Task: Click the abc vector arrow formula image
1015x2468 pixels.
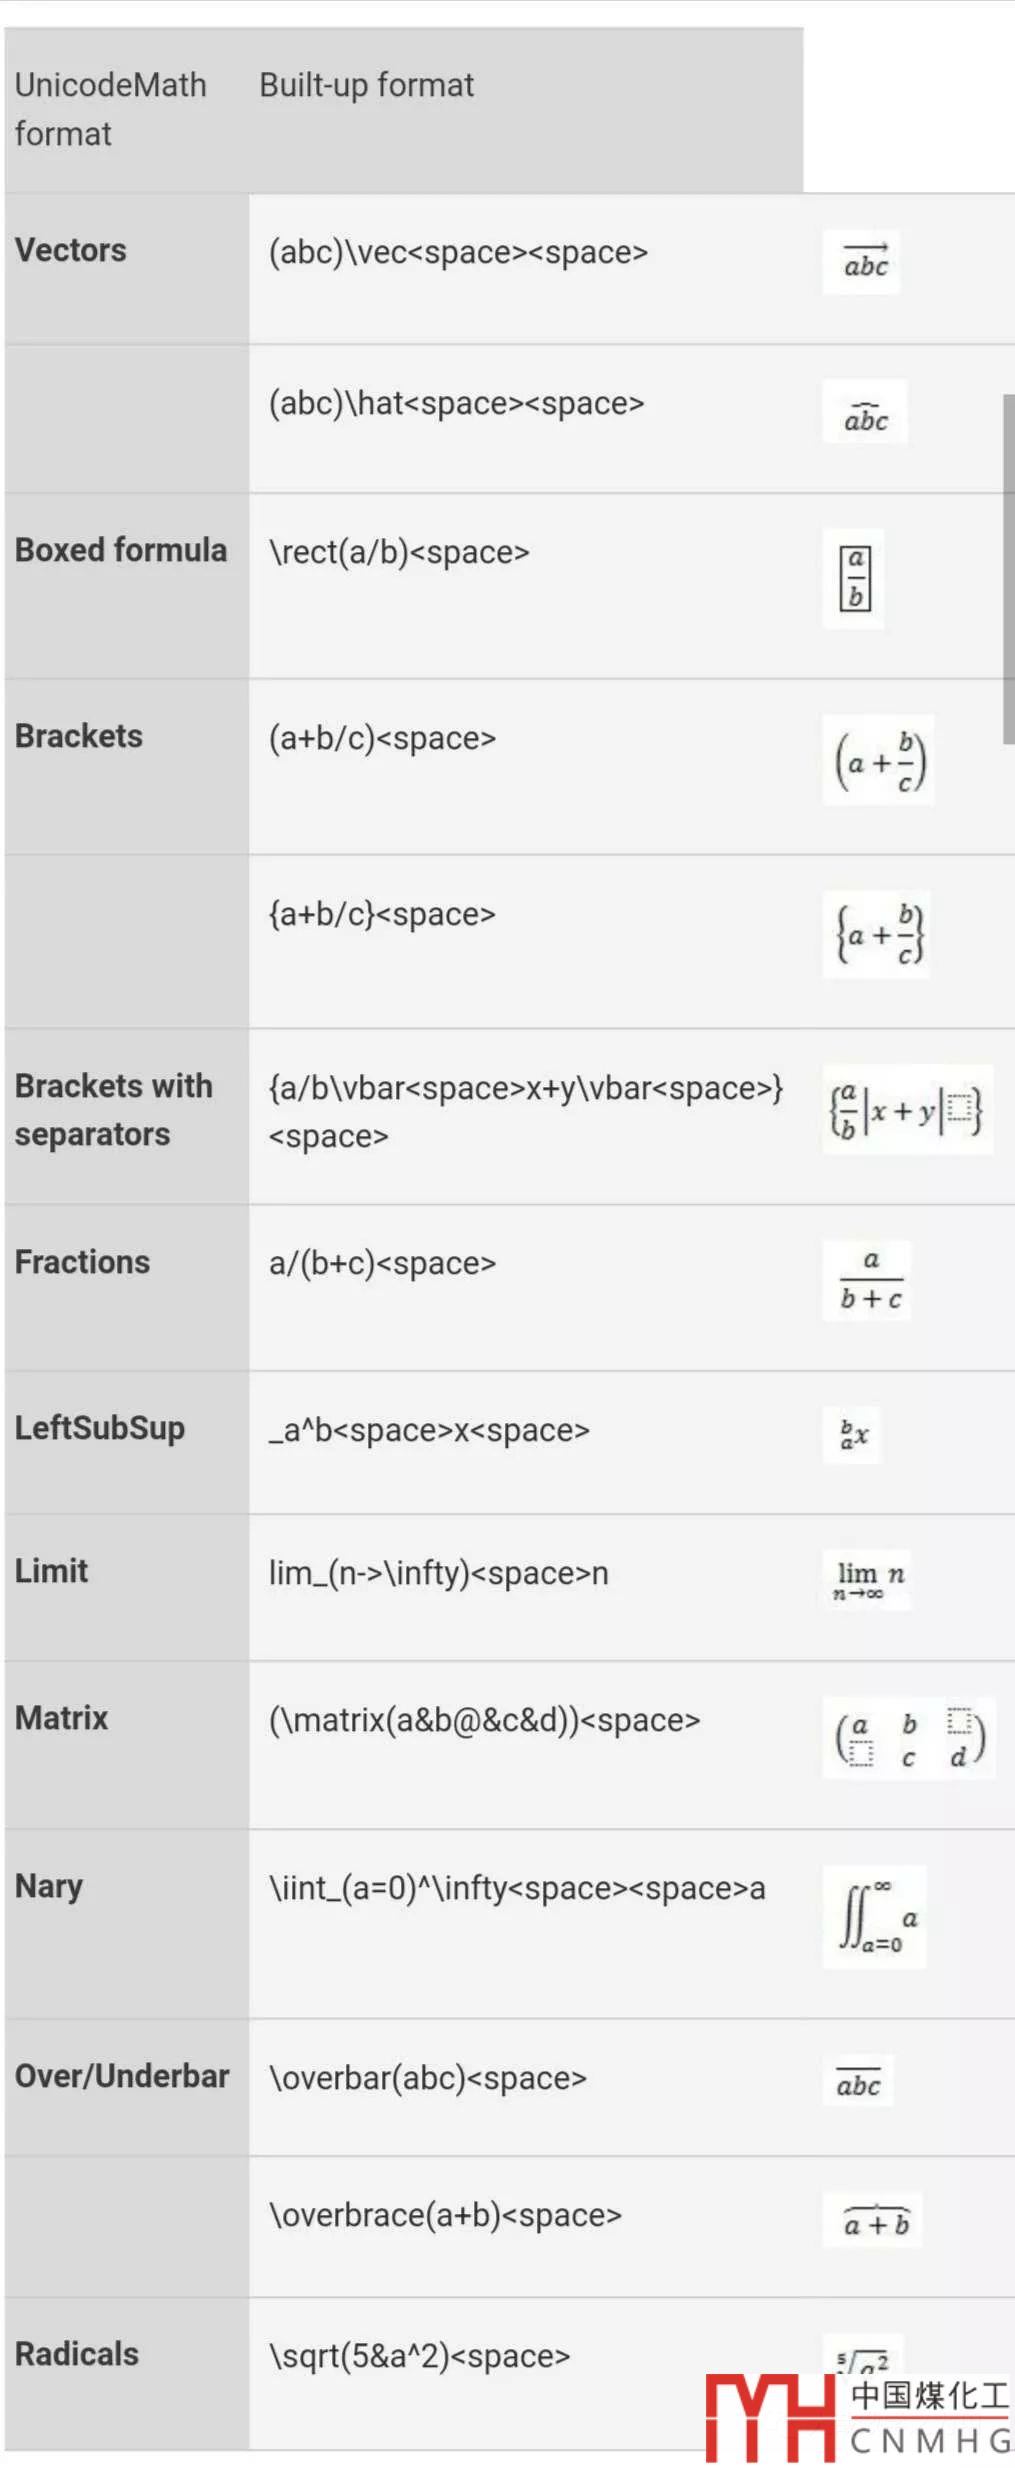Action: pos(862,263)
